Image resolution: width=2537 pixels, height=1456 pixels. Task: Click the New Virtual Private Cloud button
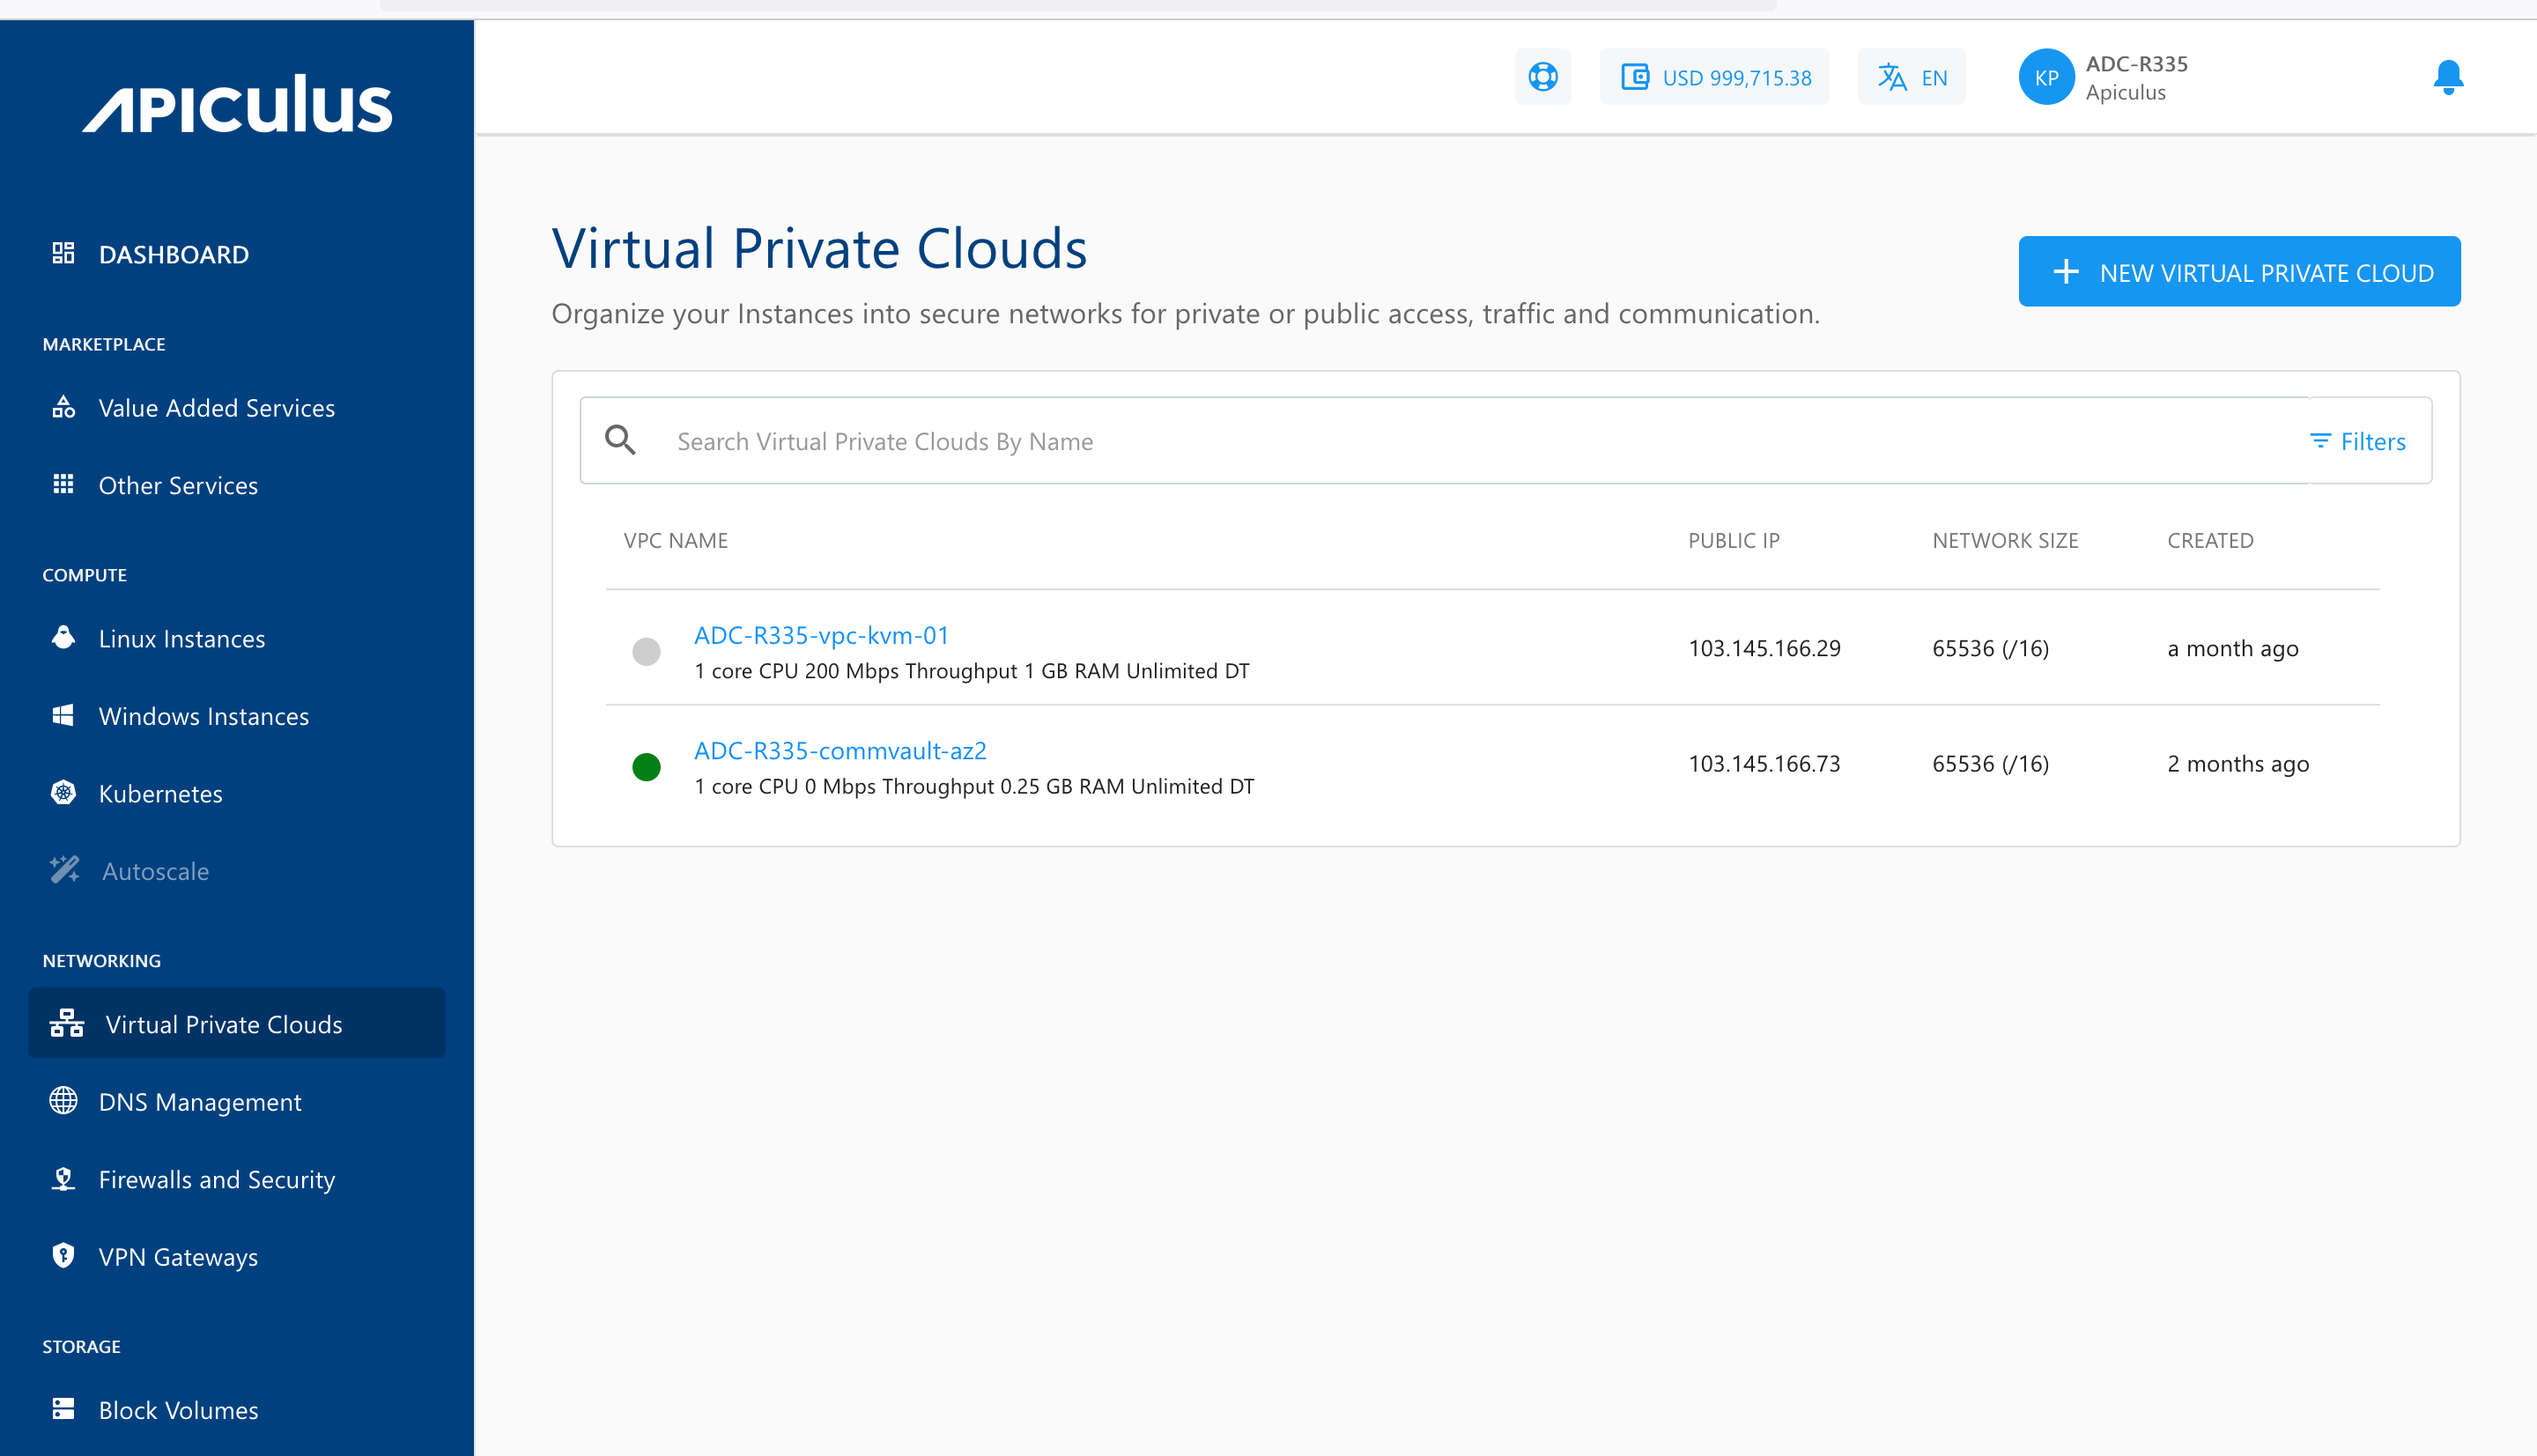point(2238,271)
